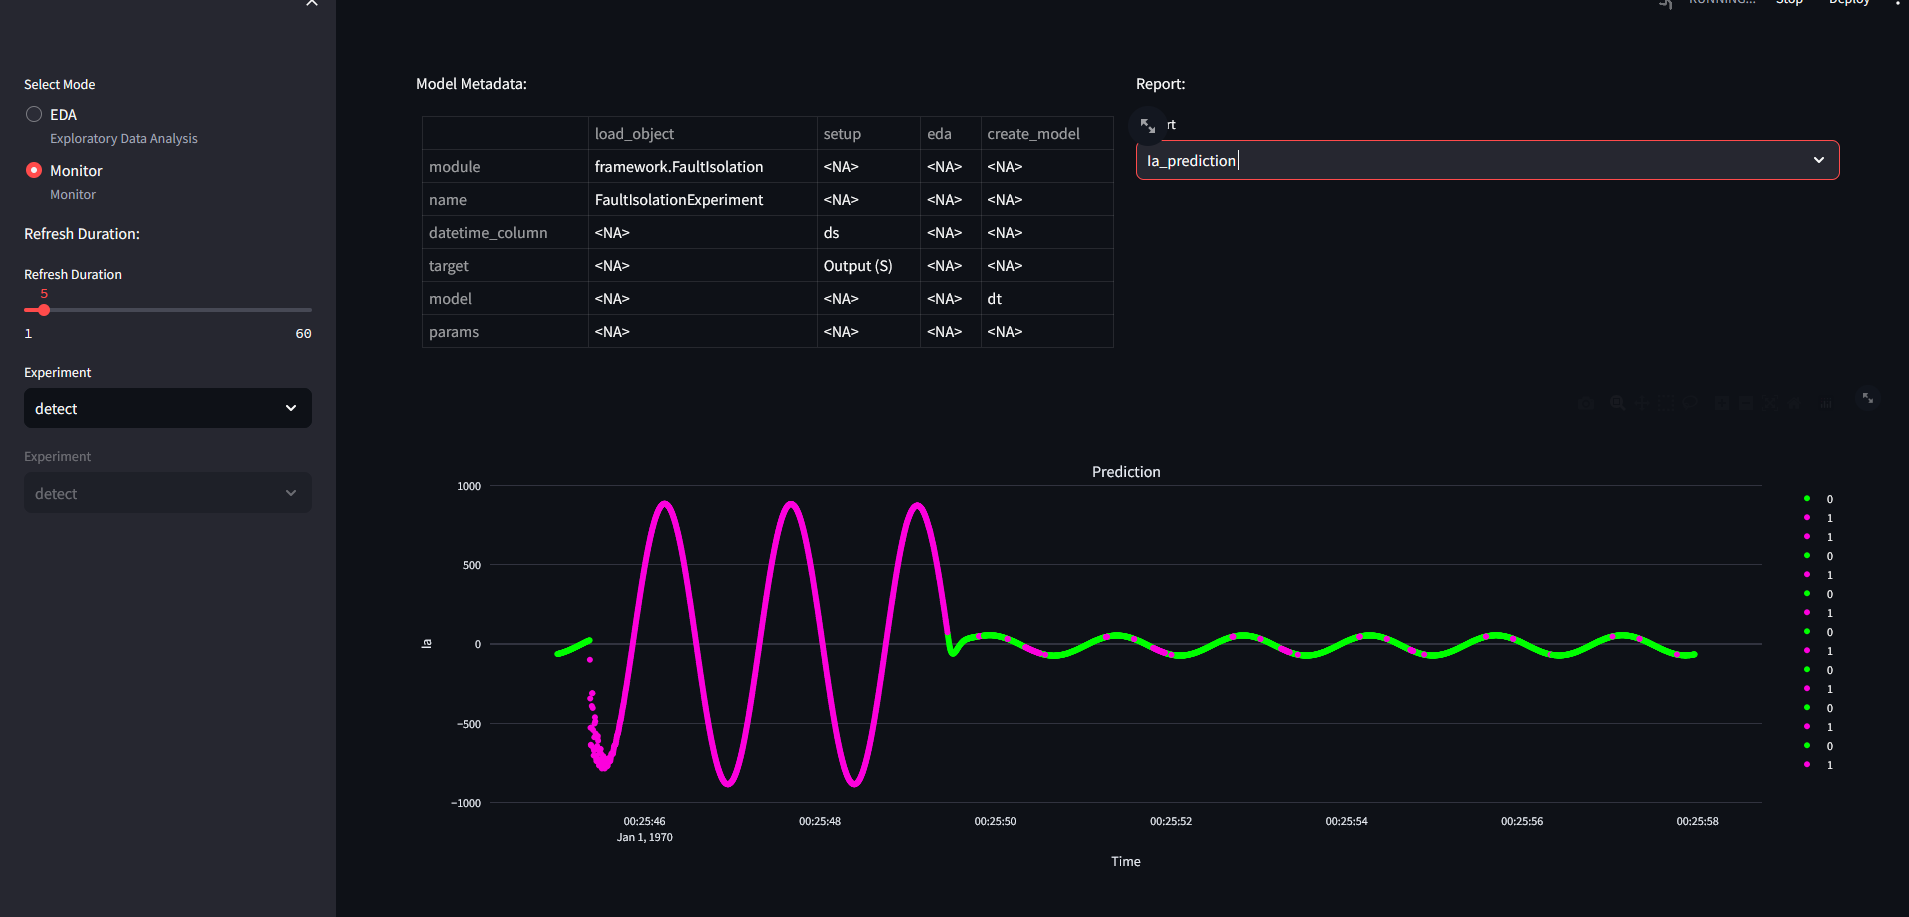Activate the pan tool in the plot modebar
Screen dimensions: 1909x917
point(1641,403)
